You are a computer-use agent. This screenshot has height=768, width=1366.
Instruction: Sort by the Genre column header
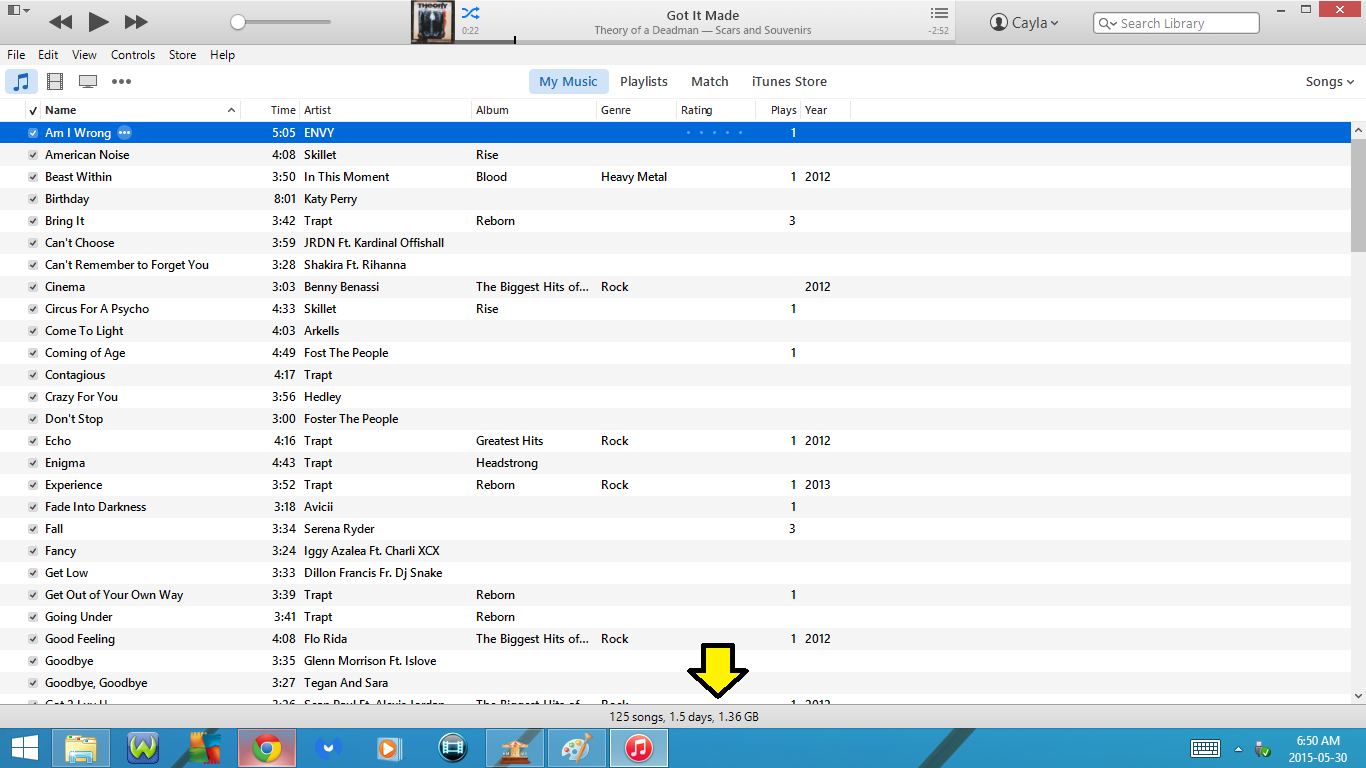[x=636, y=110]
